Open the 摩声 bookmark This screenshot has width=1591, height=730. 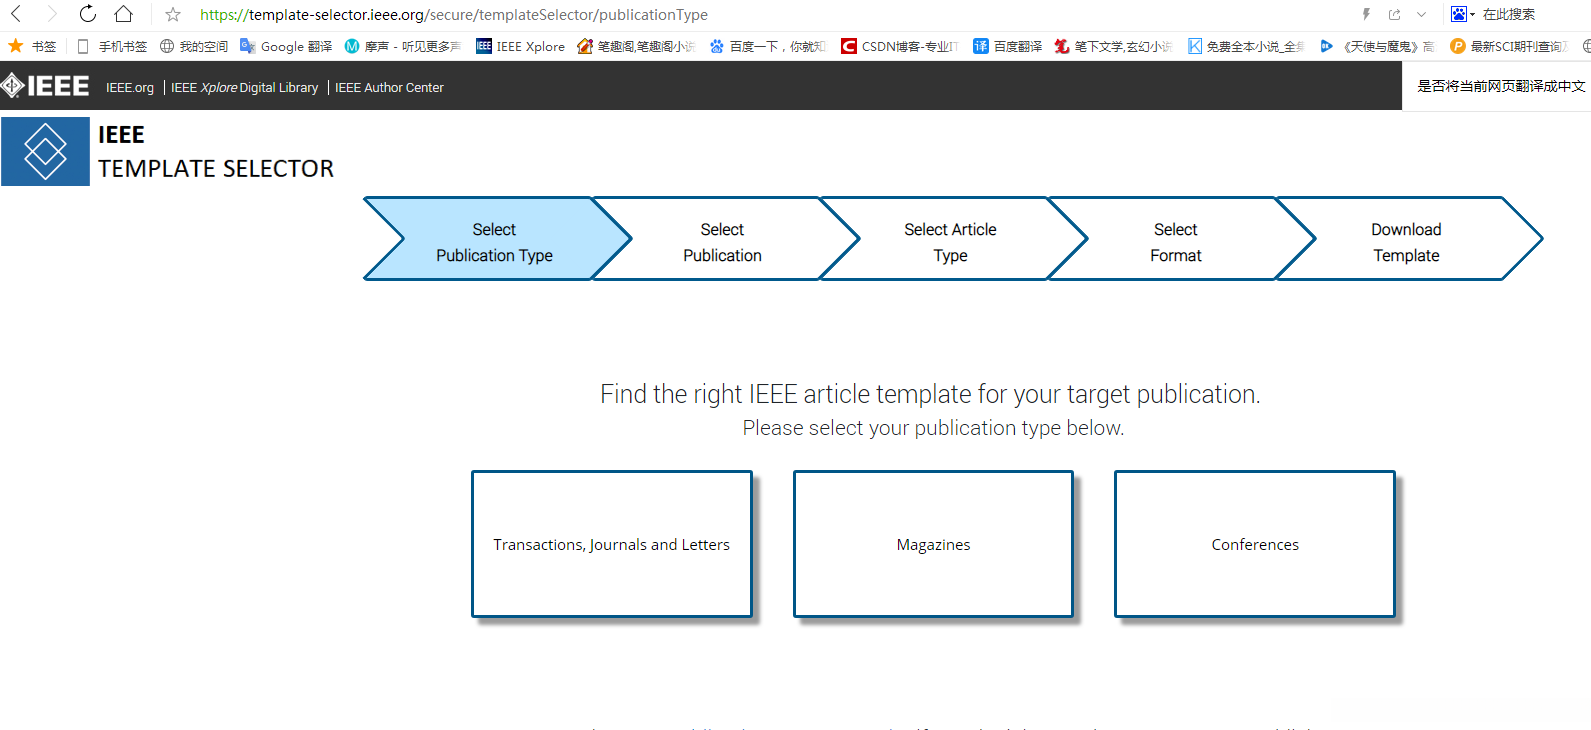[402, 46]
